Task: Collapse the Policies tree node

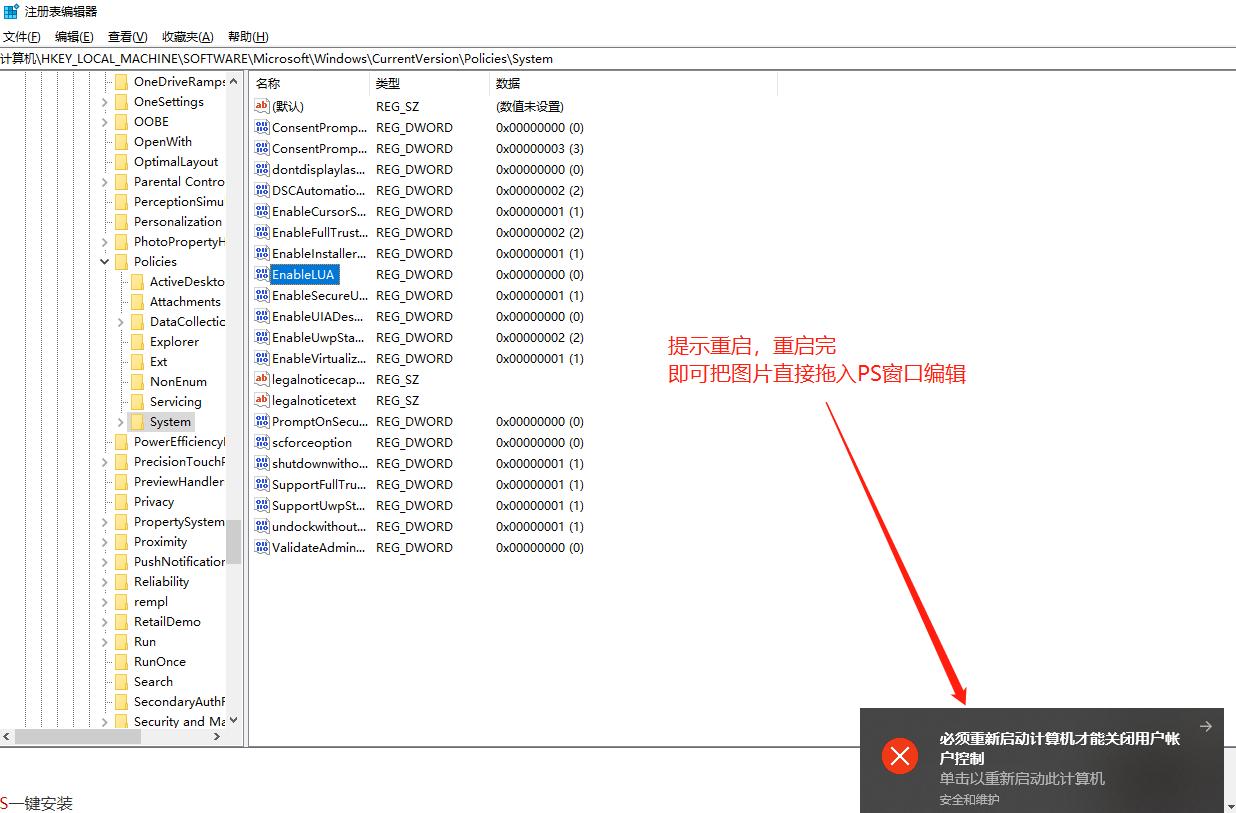Action: point(105,262)
